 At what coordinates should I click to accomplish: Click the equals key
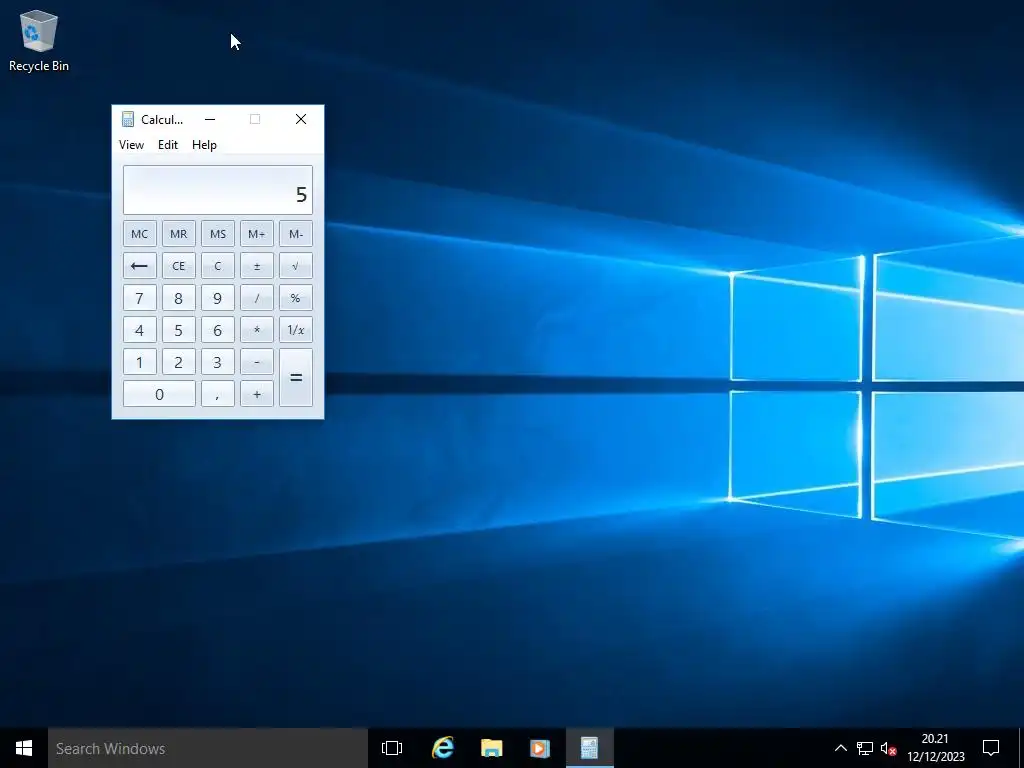296,377
